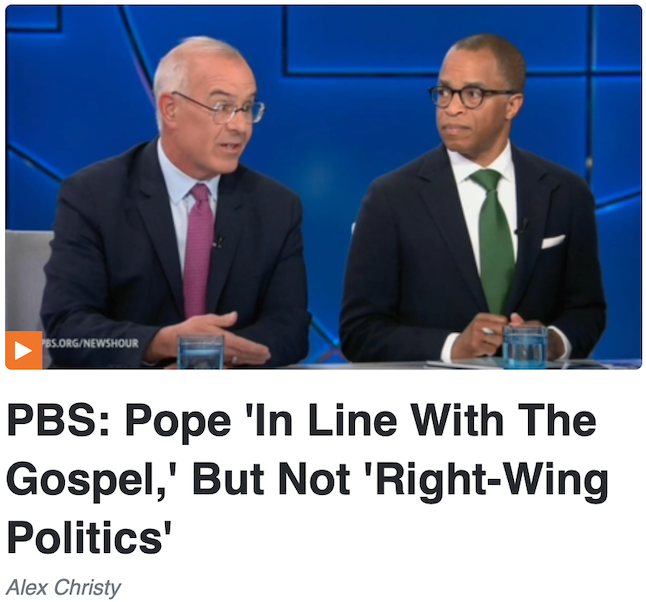Click the PBS.ORG/NEWSHOUR watermark text
This screenshot has height=602, width=646.
[90, 343]
